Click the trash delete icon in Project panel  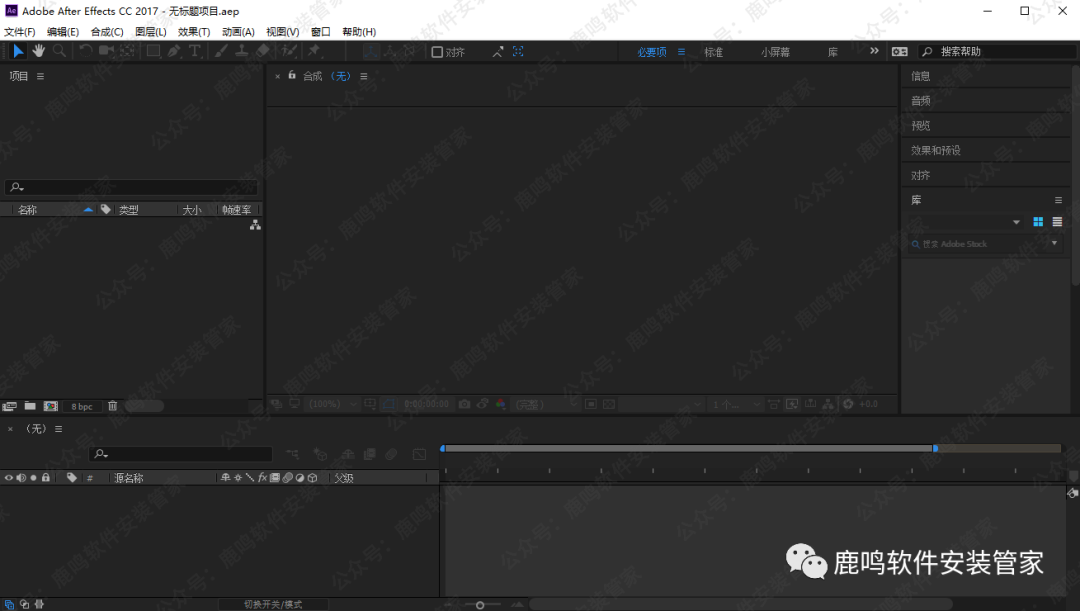point(112,406)
